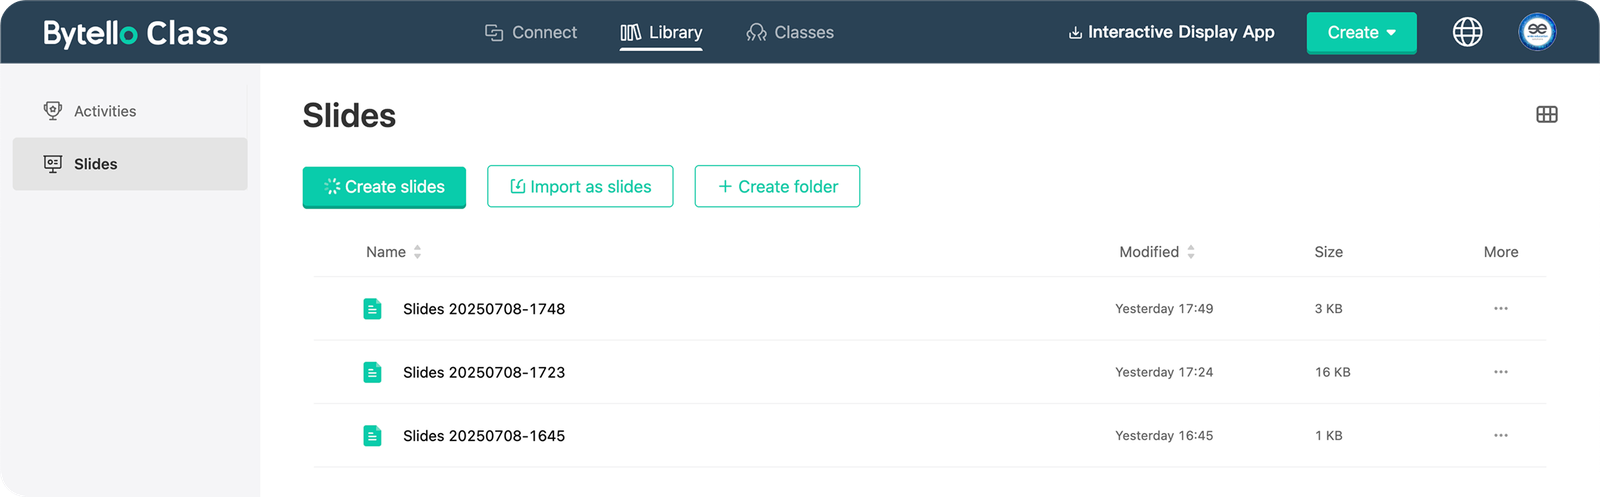This screenshot has width=1600, height=497.
Task: Open the Classes tab
Action: pyautogui.click(x=790, y=33)
